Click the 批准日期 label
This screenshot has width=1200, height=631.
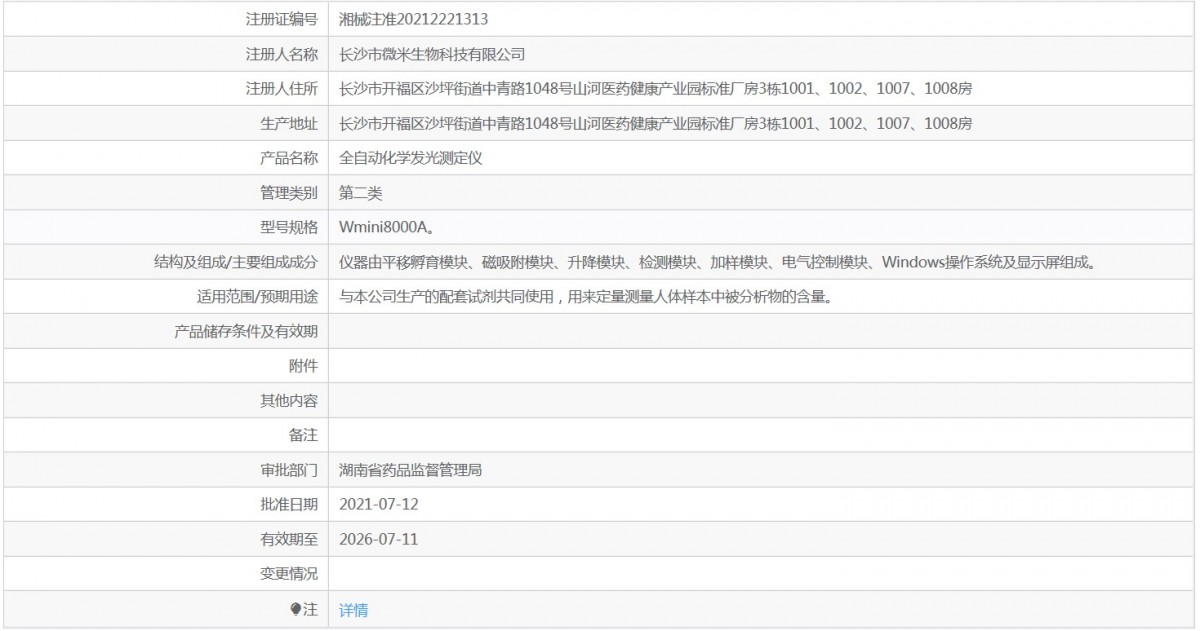[289, 505]
